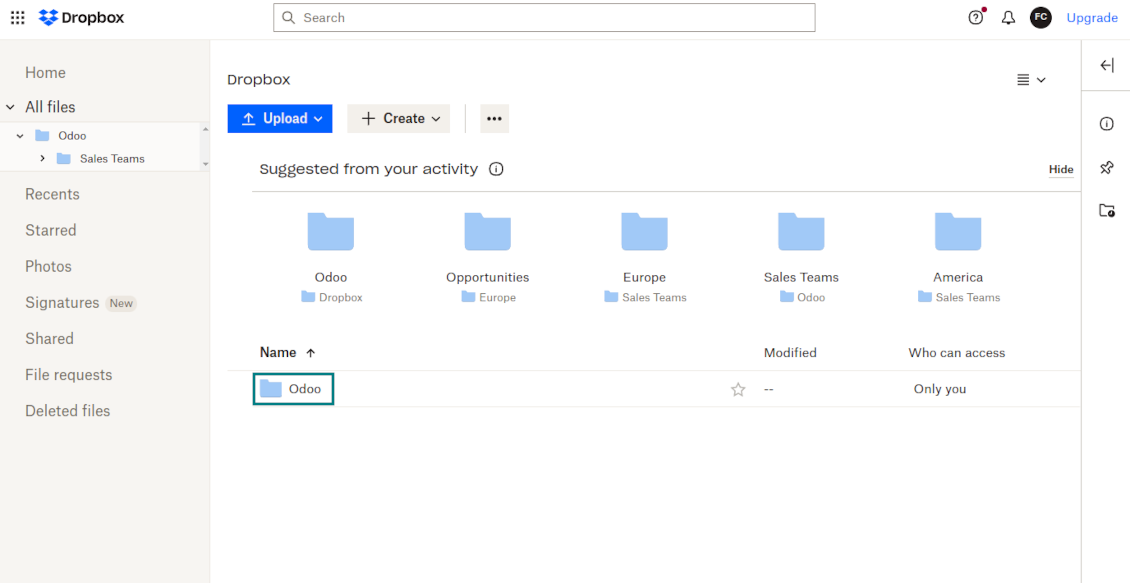Click the Modified column header
This screenshot has height=583, width=1130.
pyautogui.click(x=790, y=352)
